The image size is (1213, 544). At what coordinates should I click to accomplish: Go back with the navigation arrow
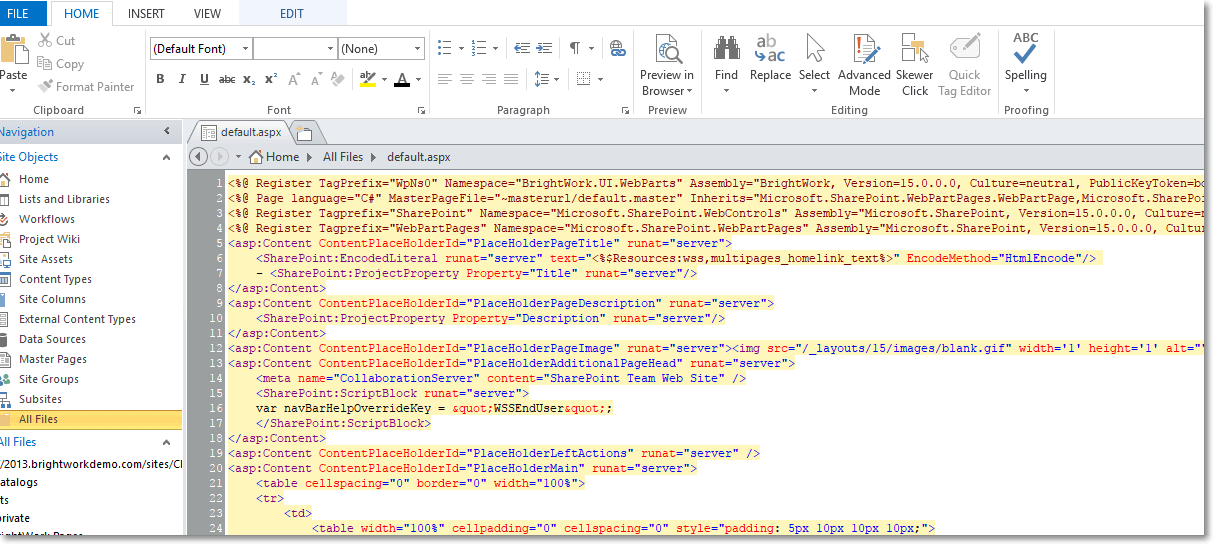click(x=198, y=157)
